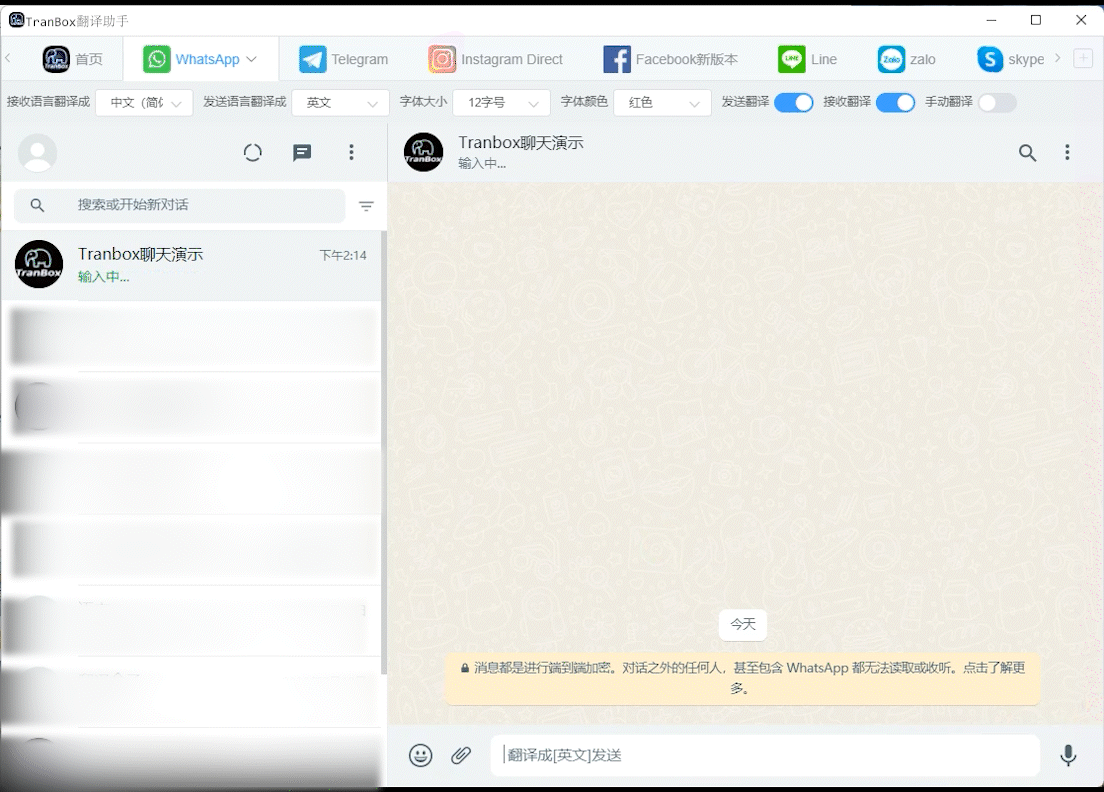
Task: Open the 首页 home tab
Action: (x=73, y=59)
